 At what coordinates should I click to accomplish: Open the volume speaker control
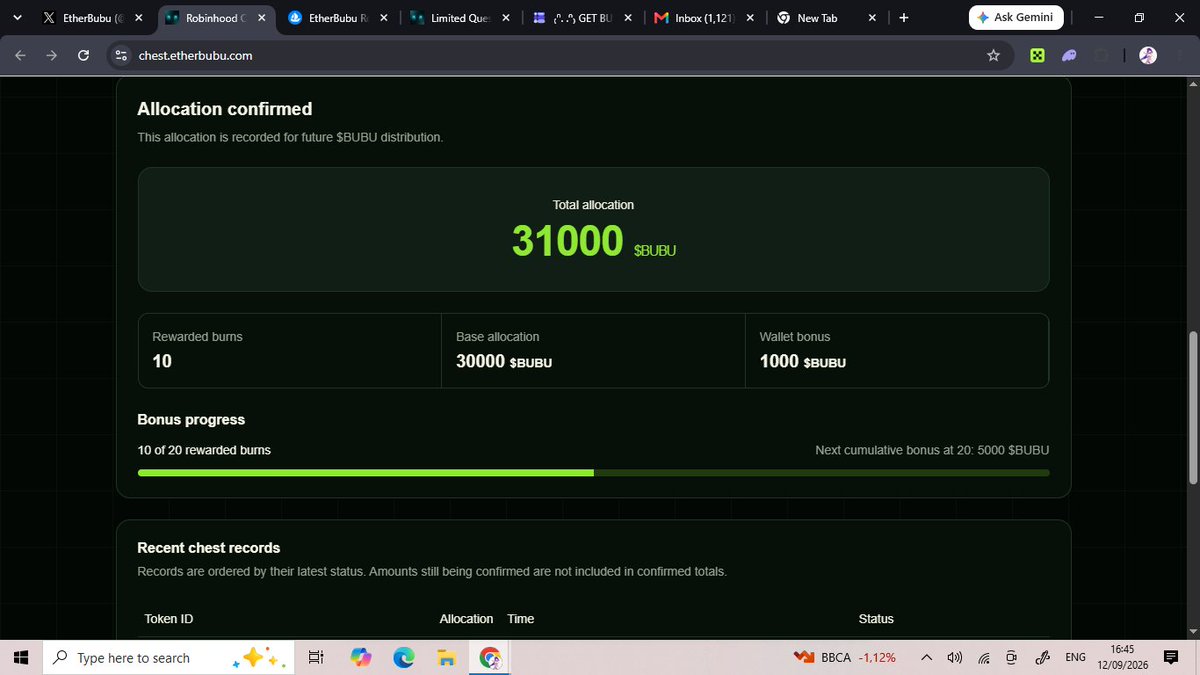pos(955,657)
